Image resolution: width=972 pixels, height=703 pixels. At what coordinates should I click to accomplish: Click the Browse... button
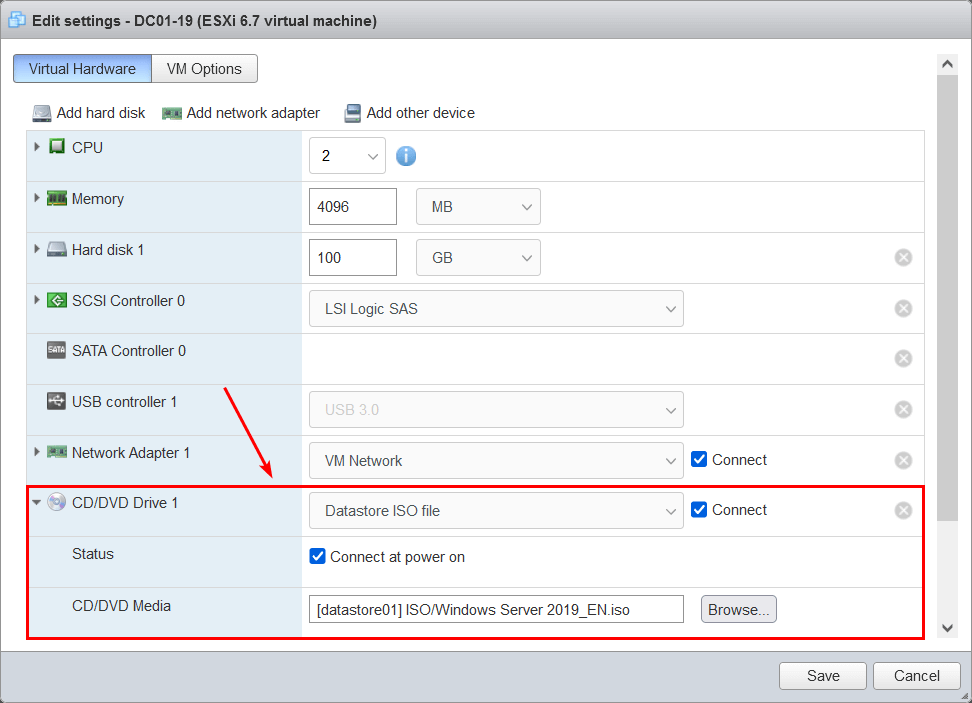tap(739, 609)
